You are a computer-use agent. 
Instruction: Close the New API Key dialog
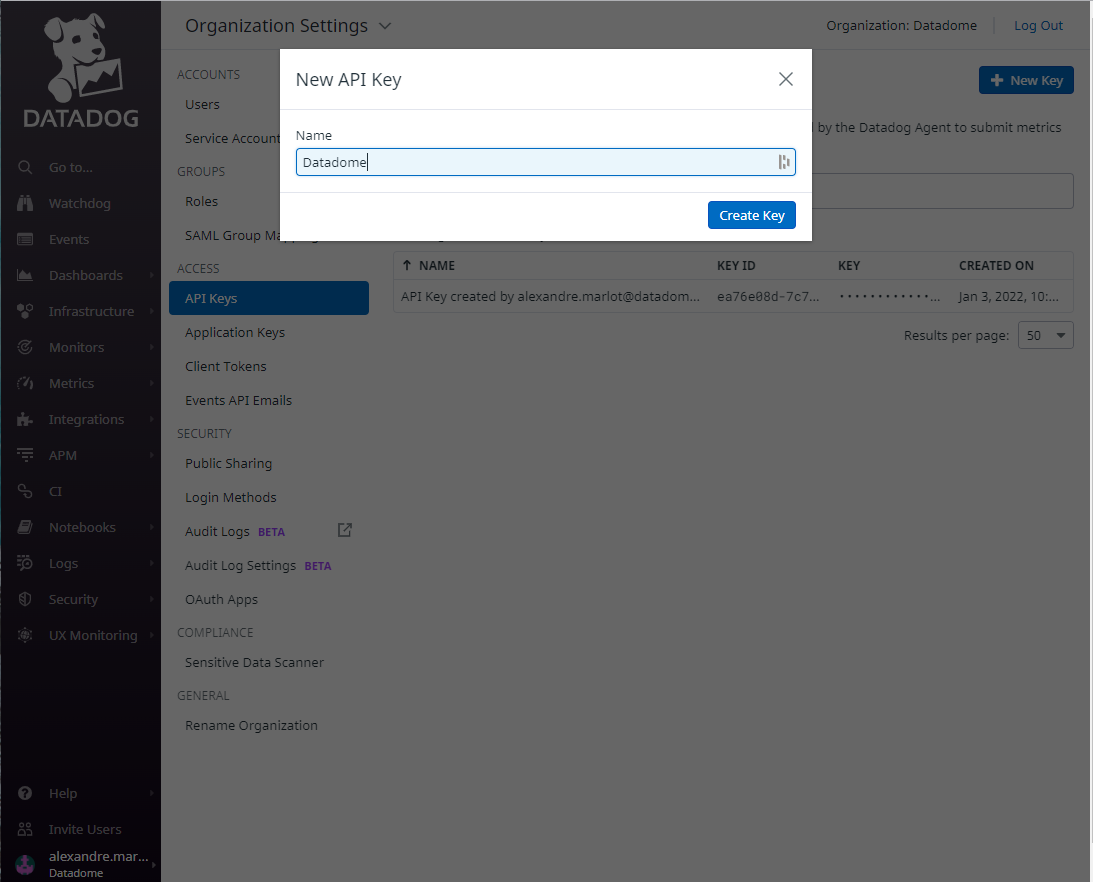coord(786,79)
